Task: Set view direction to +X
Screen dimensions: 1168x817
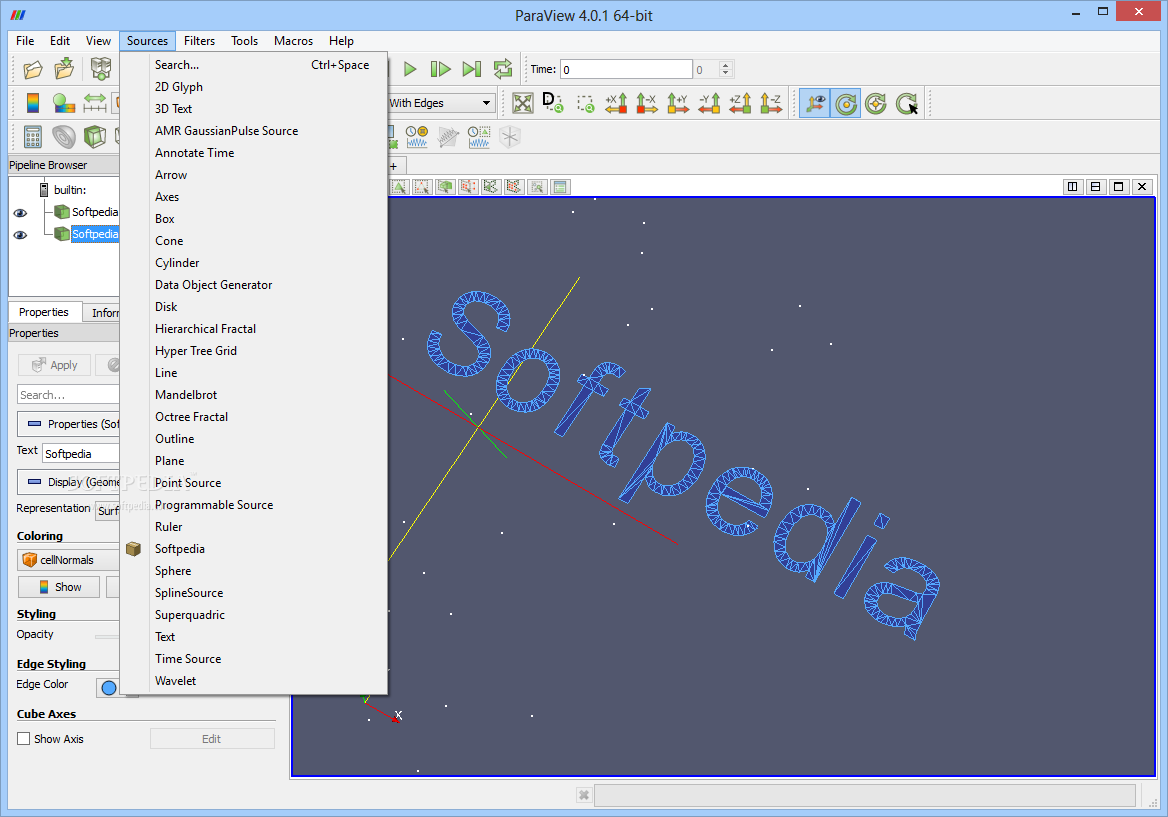Action: (x=616, y=104)
